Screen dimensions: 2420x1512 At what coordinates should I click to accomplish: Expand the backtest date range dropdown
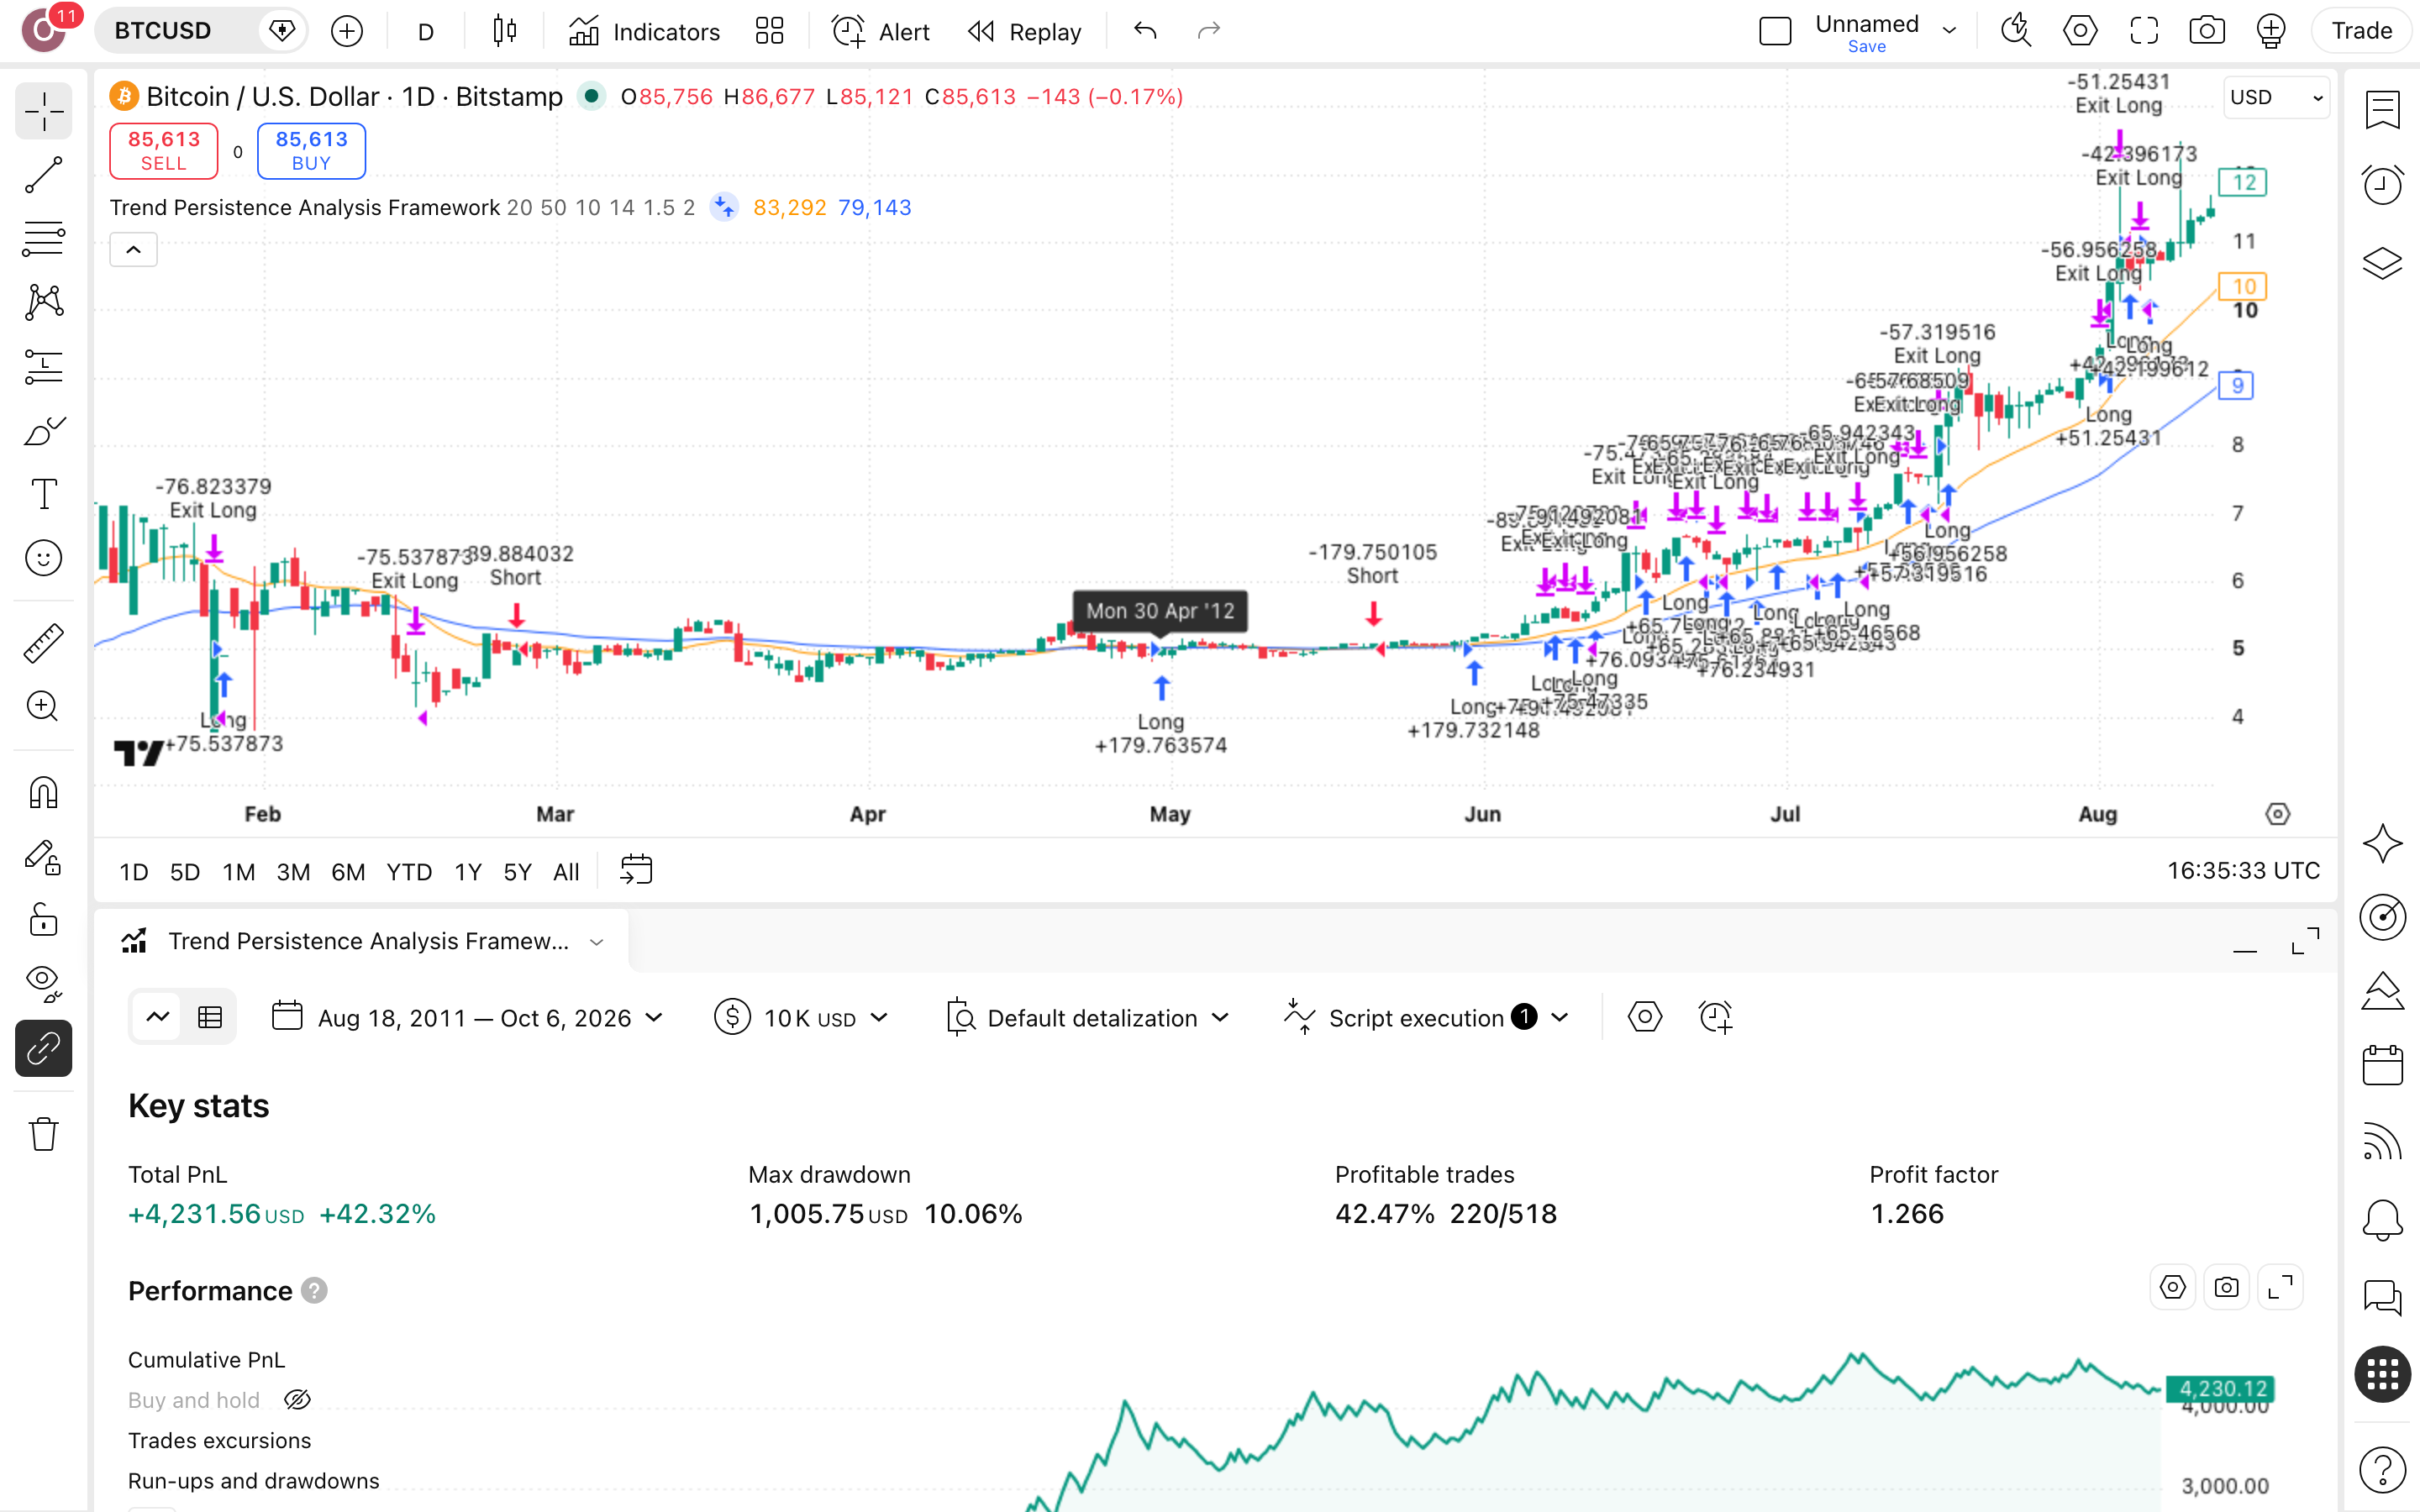tap(467, 1018)
